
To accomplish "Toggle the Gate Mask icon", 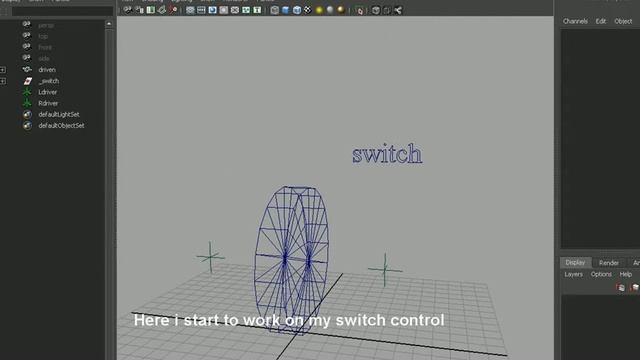I will pos(223,10).
